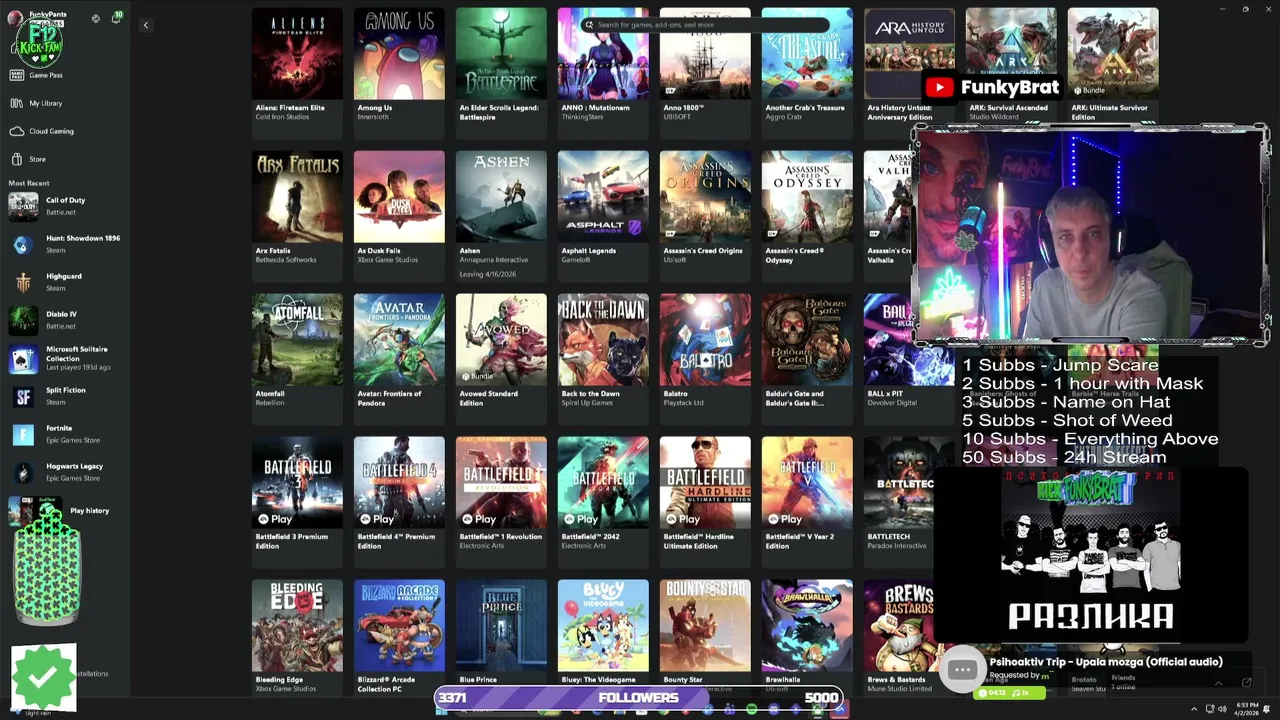Open Play history link
Screen dimensions: 1280x720
[89, 511]
